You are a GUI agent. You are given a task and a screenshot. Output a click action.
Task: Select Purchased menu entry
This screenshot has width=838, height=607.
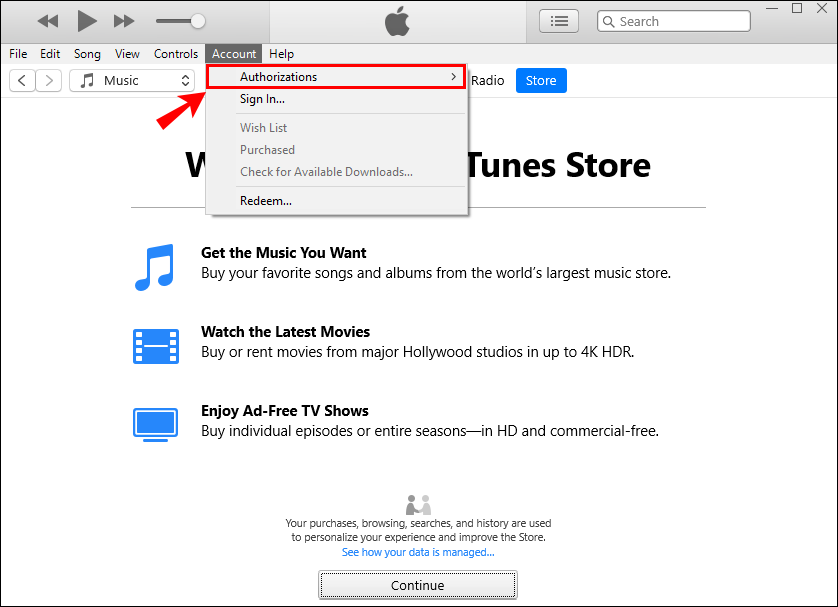pyautogui.click(x=336, y=150)
